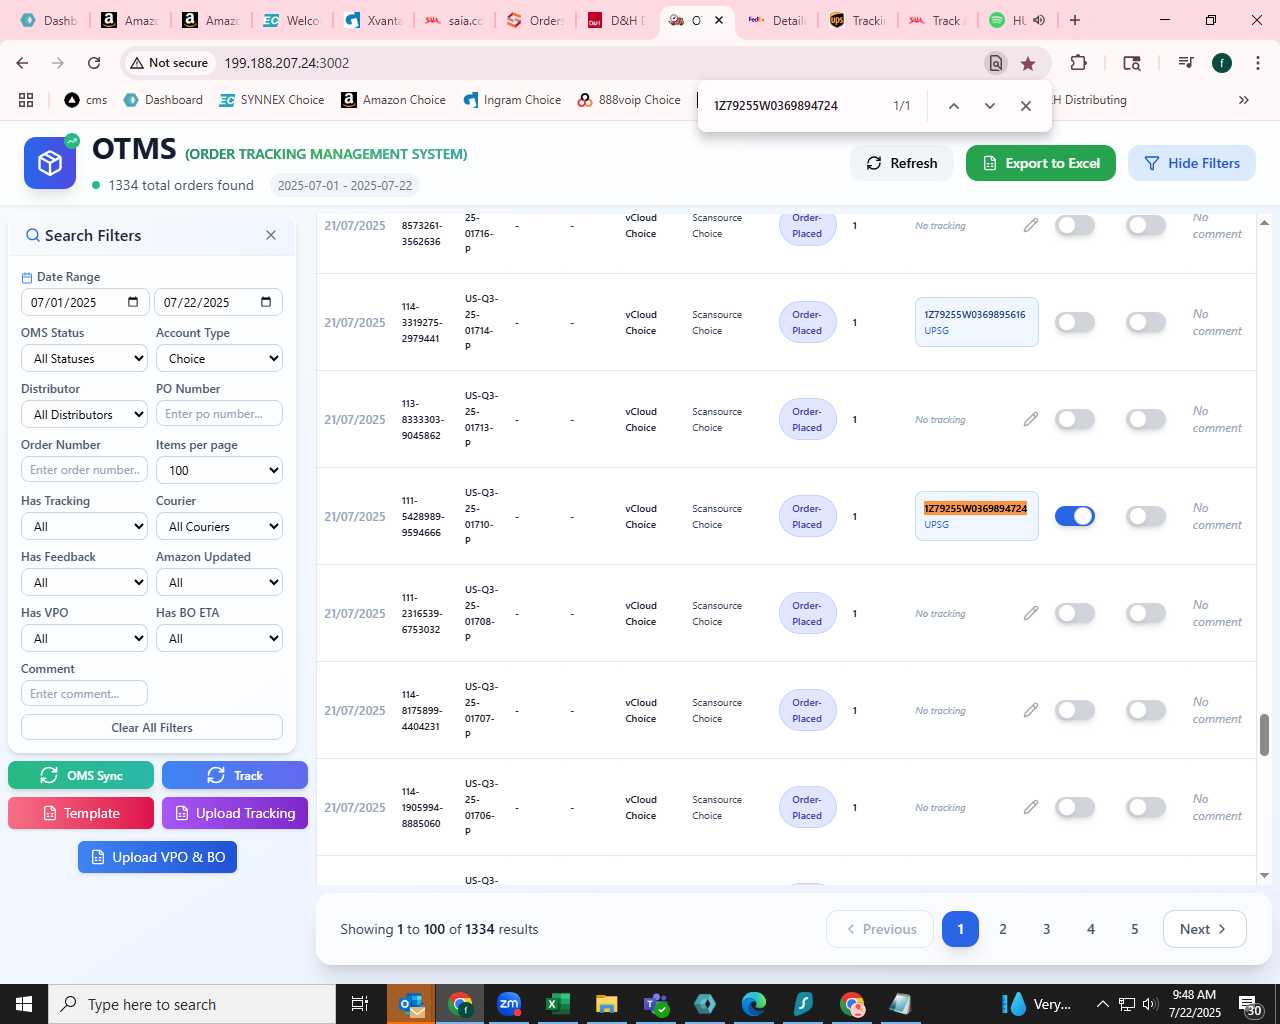Open Task View on taskbar
The image size is (1280, 1024).
(x=360, y=1004)
